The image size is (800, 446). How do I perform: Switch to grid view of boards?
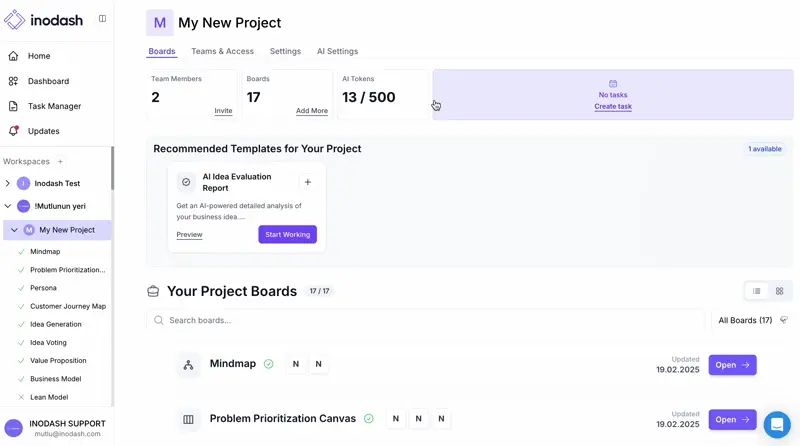pos(780,291)
